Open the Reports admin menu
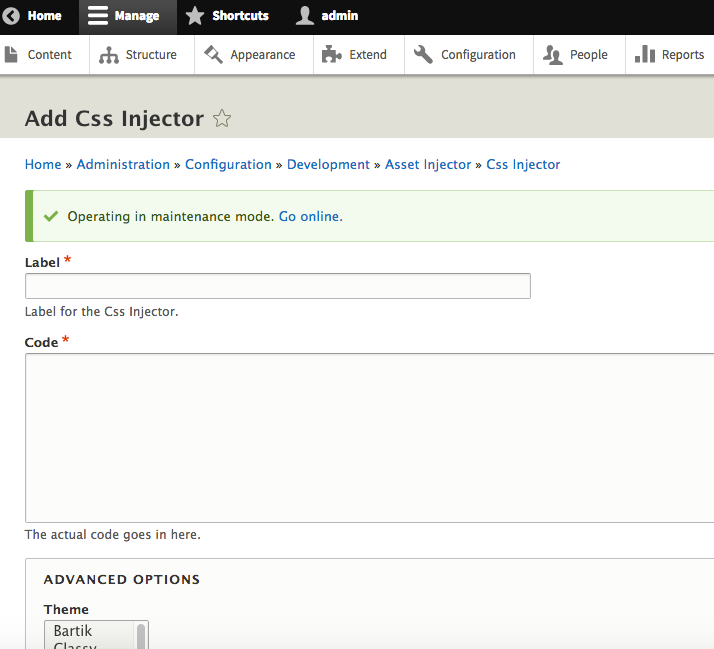The width and height of the screenshot is (714, 649). 670,55
